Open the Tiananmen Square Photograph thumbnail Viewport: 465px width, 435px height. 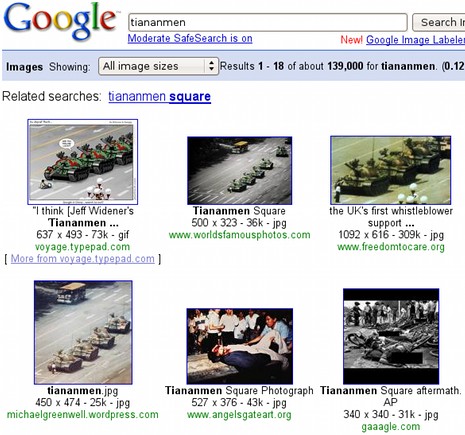click(240, 346)
